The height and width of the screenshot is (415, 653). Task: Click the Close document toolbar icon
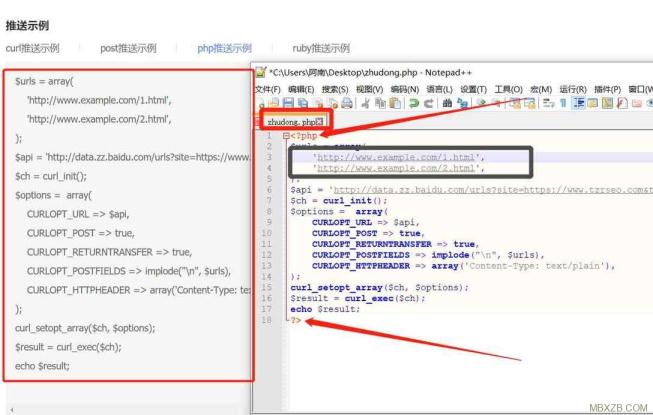click(x=318, y=103)
